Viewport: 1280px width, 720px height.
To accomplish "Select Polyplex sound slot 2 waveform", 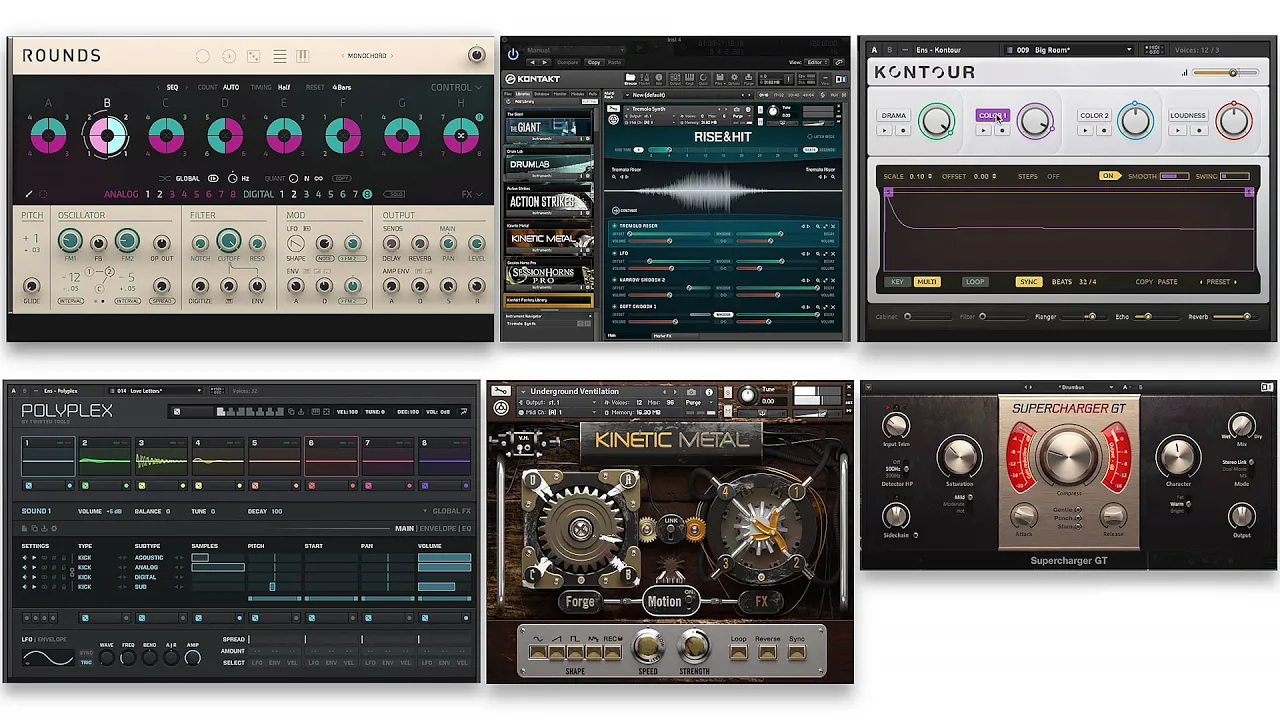I will 105,460.
